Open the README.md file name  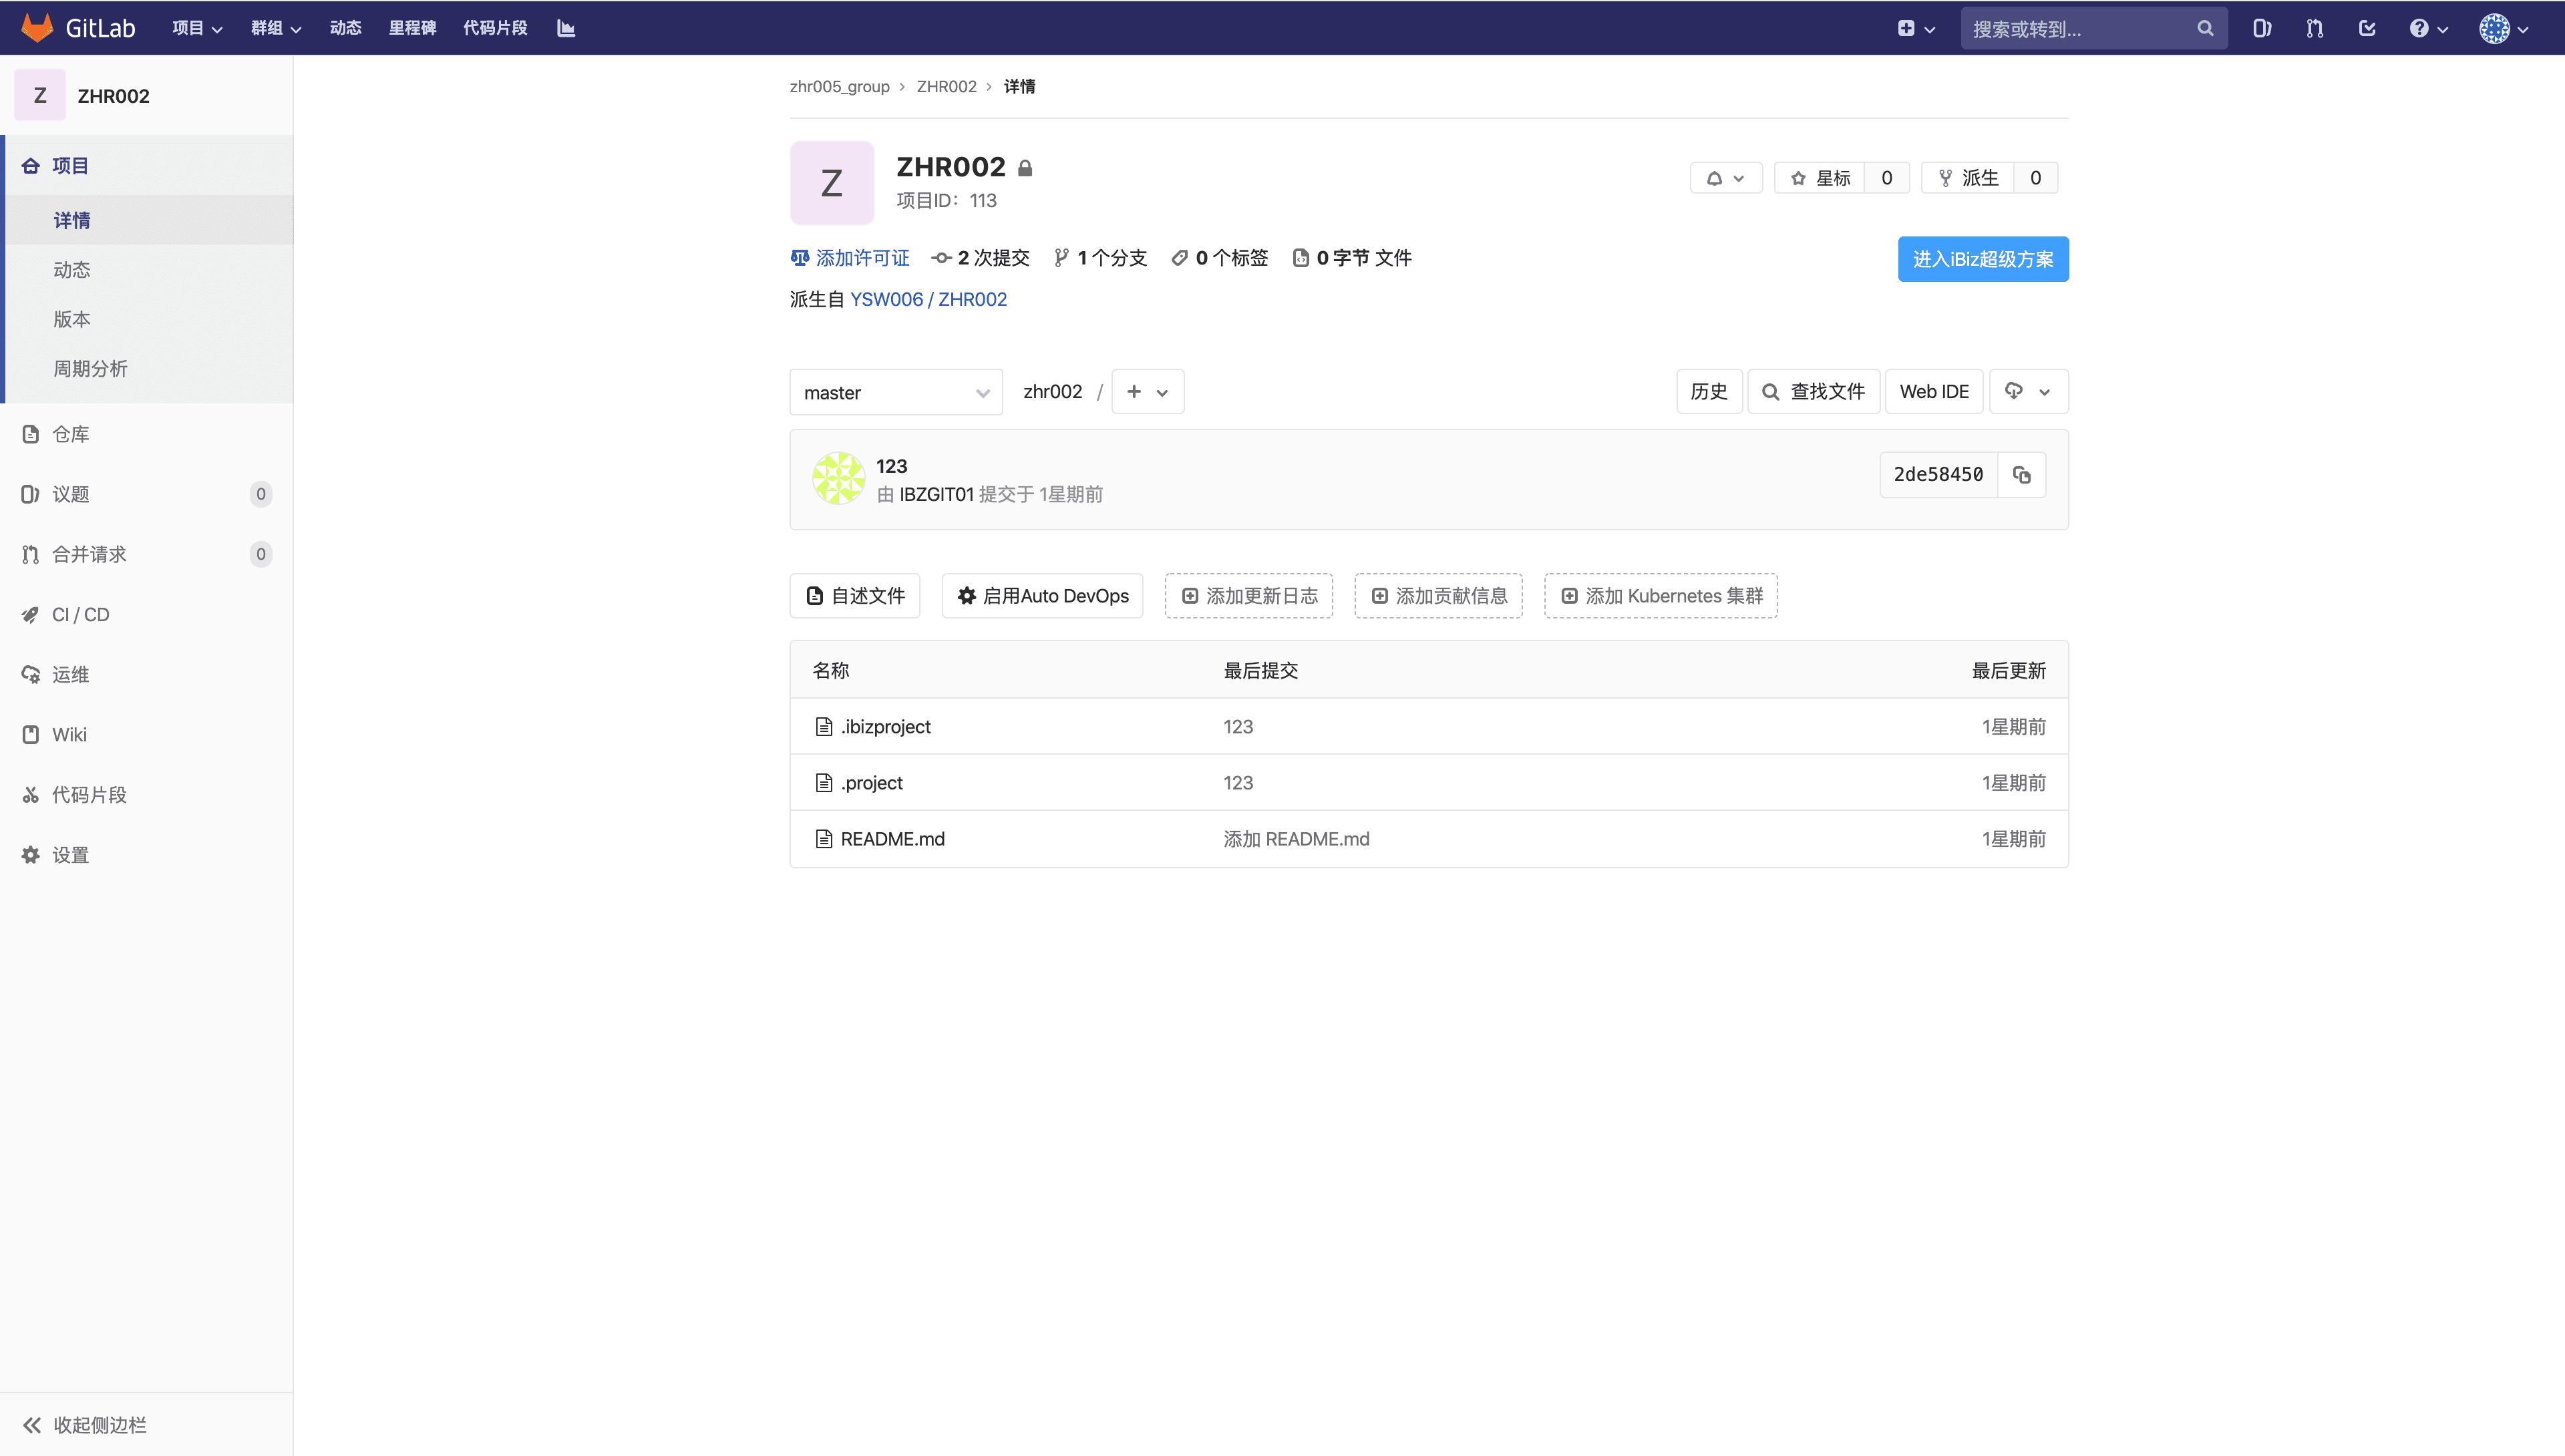click(x=892, y=839)
